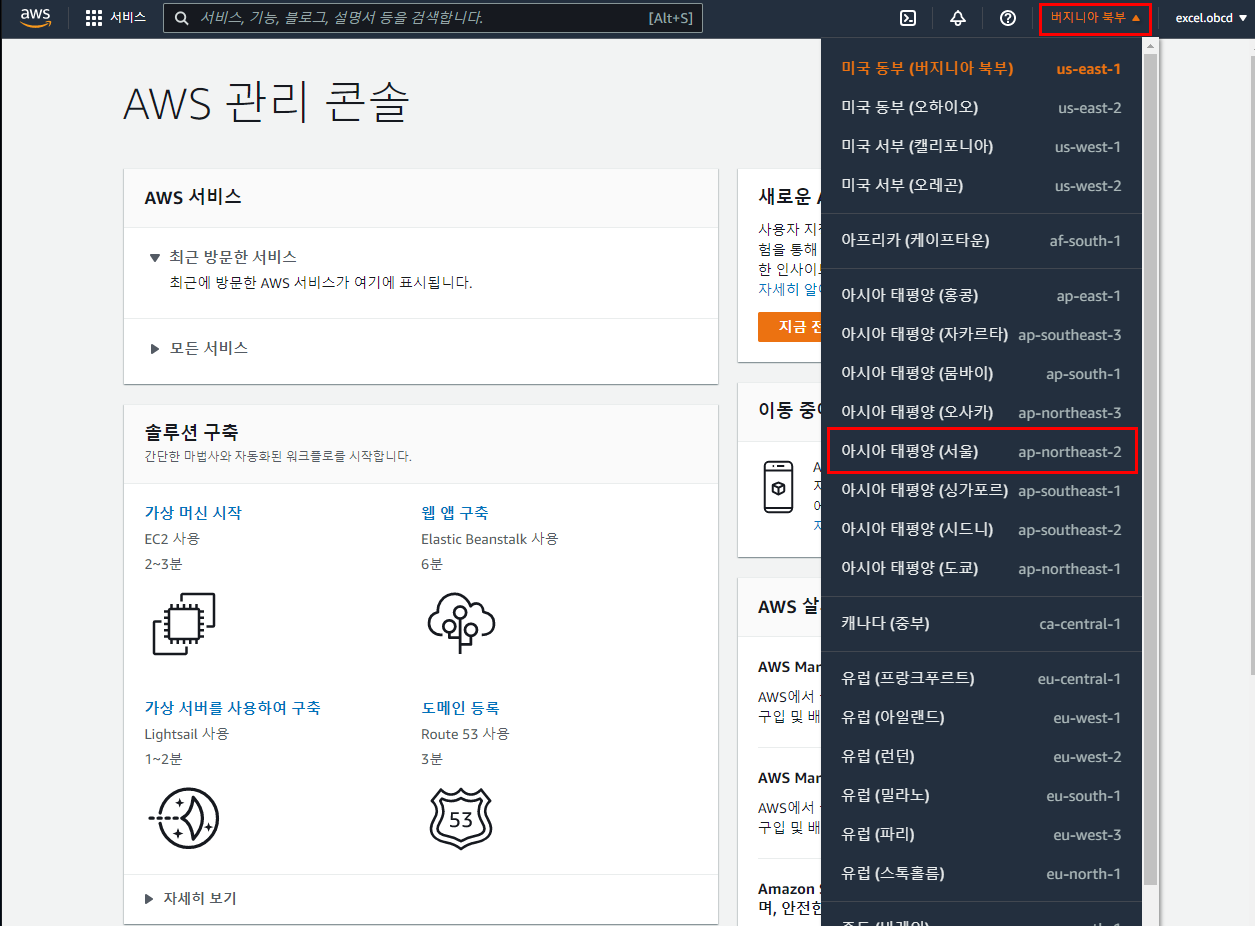Click the EC2 virtual machine chip icon
Image resolution: width=1255 pixels, height=926 pixels.
[184, 624]
